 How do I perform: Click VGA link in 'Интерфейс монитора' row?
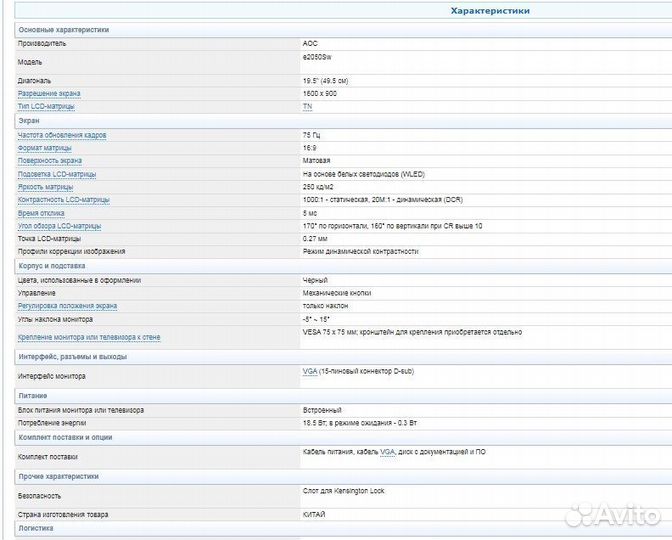coord(310,371)
